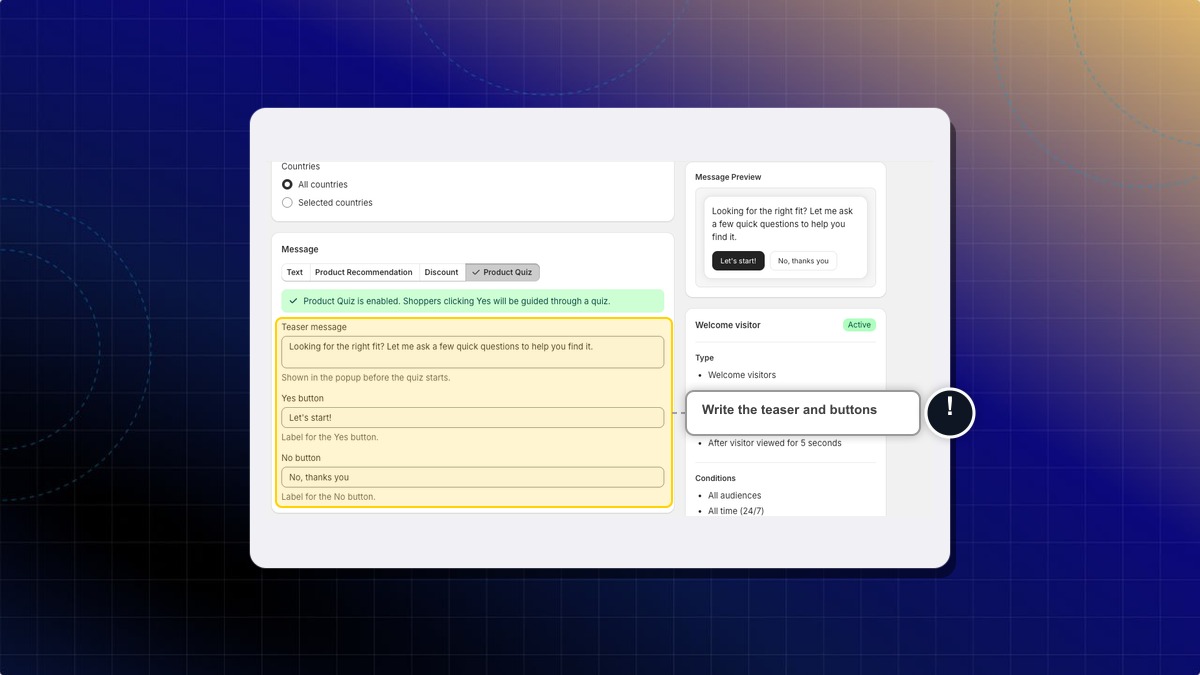Focus the Yes button label field
1200x675 pixels.
[472, 418]
